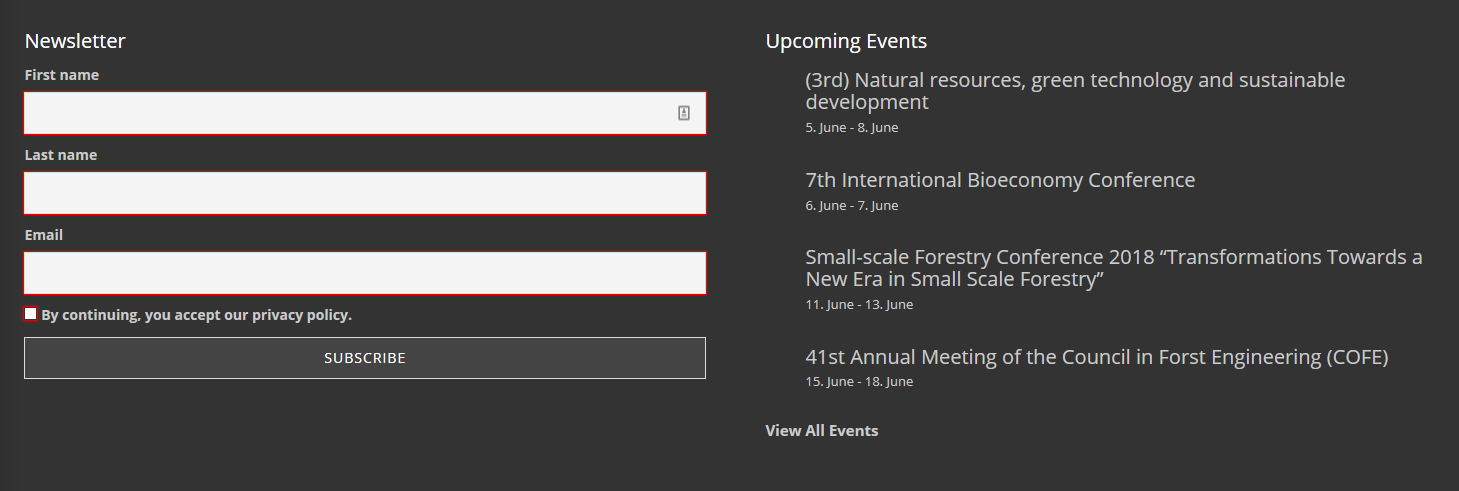The height and width of the screenshot is (491, 1459).
Task: Focus the Last name input field
Action: tap(365, 193)
